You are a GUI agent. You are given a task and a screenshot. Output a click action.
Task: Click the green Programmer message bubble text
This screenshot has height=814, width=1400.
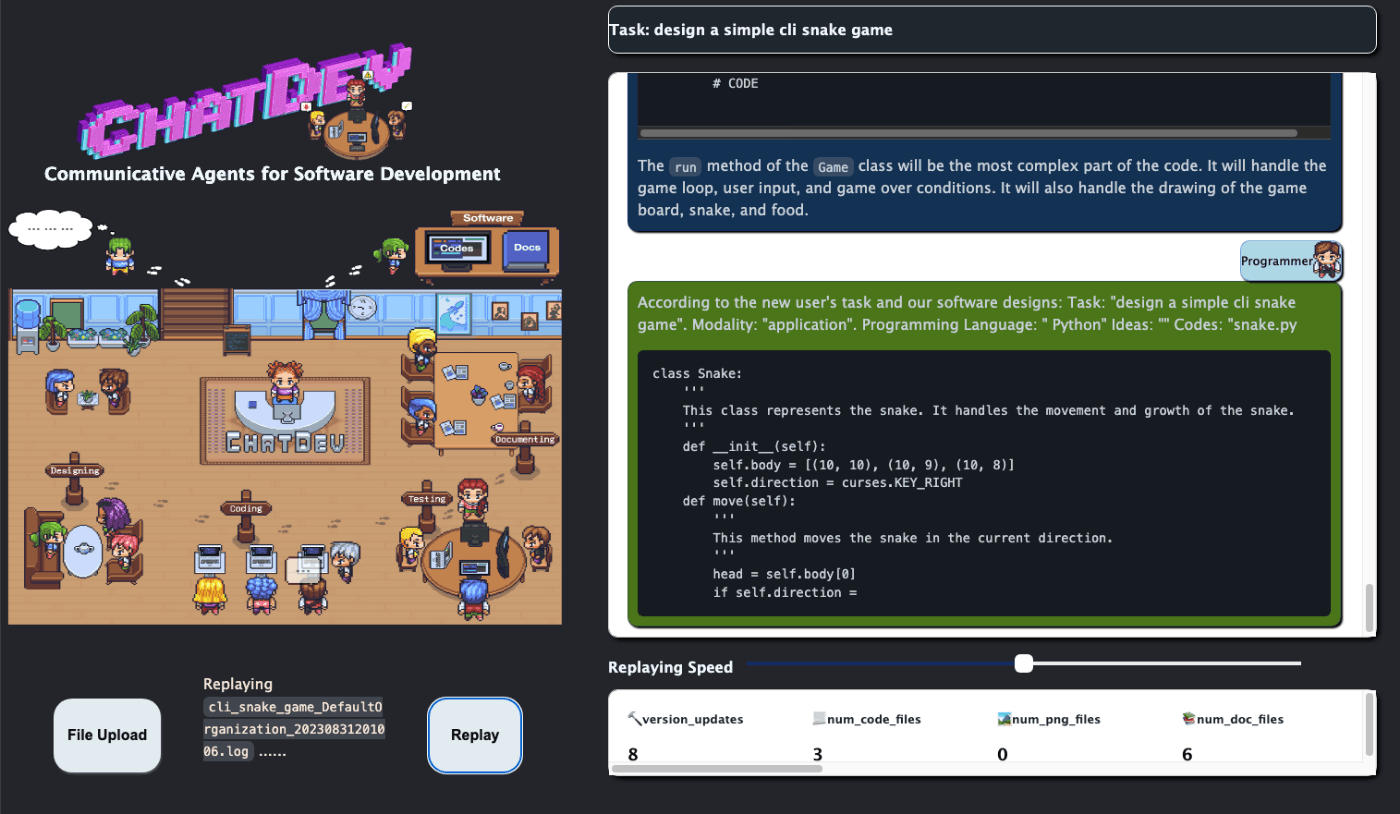click(966, 313)
